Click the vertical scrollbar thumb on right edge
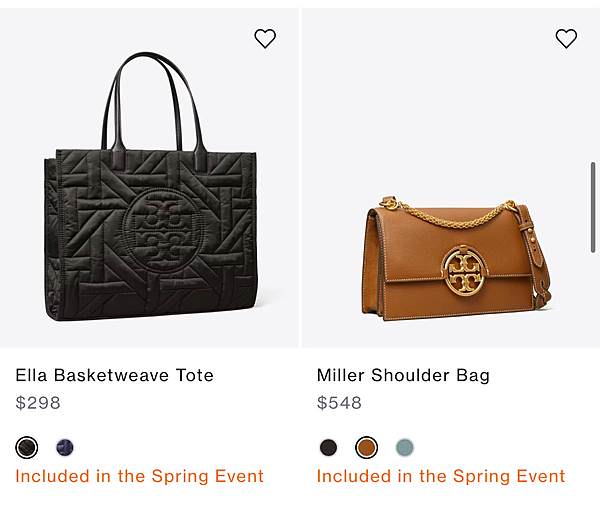This screenshot has height=505, width=600. click(x=593, y=207)
